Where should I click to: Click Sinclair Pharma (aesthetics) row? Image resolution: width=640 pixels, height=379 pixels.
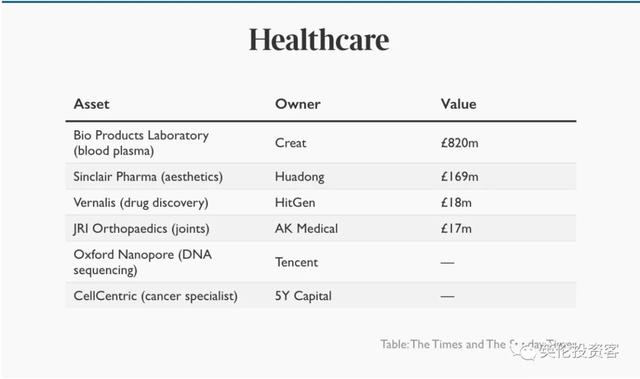tap(321, 177)
